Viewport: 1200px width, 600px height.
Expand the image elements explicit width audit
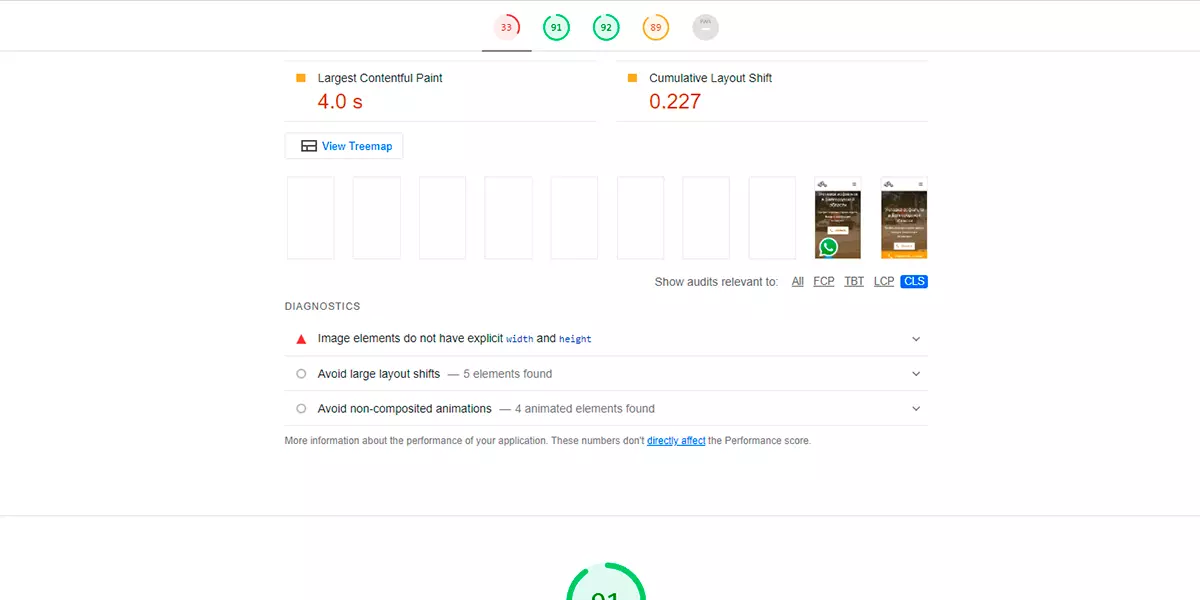point(606,339)
